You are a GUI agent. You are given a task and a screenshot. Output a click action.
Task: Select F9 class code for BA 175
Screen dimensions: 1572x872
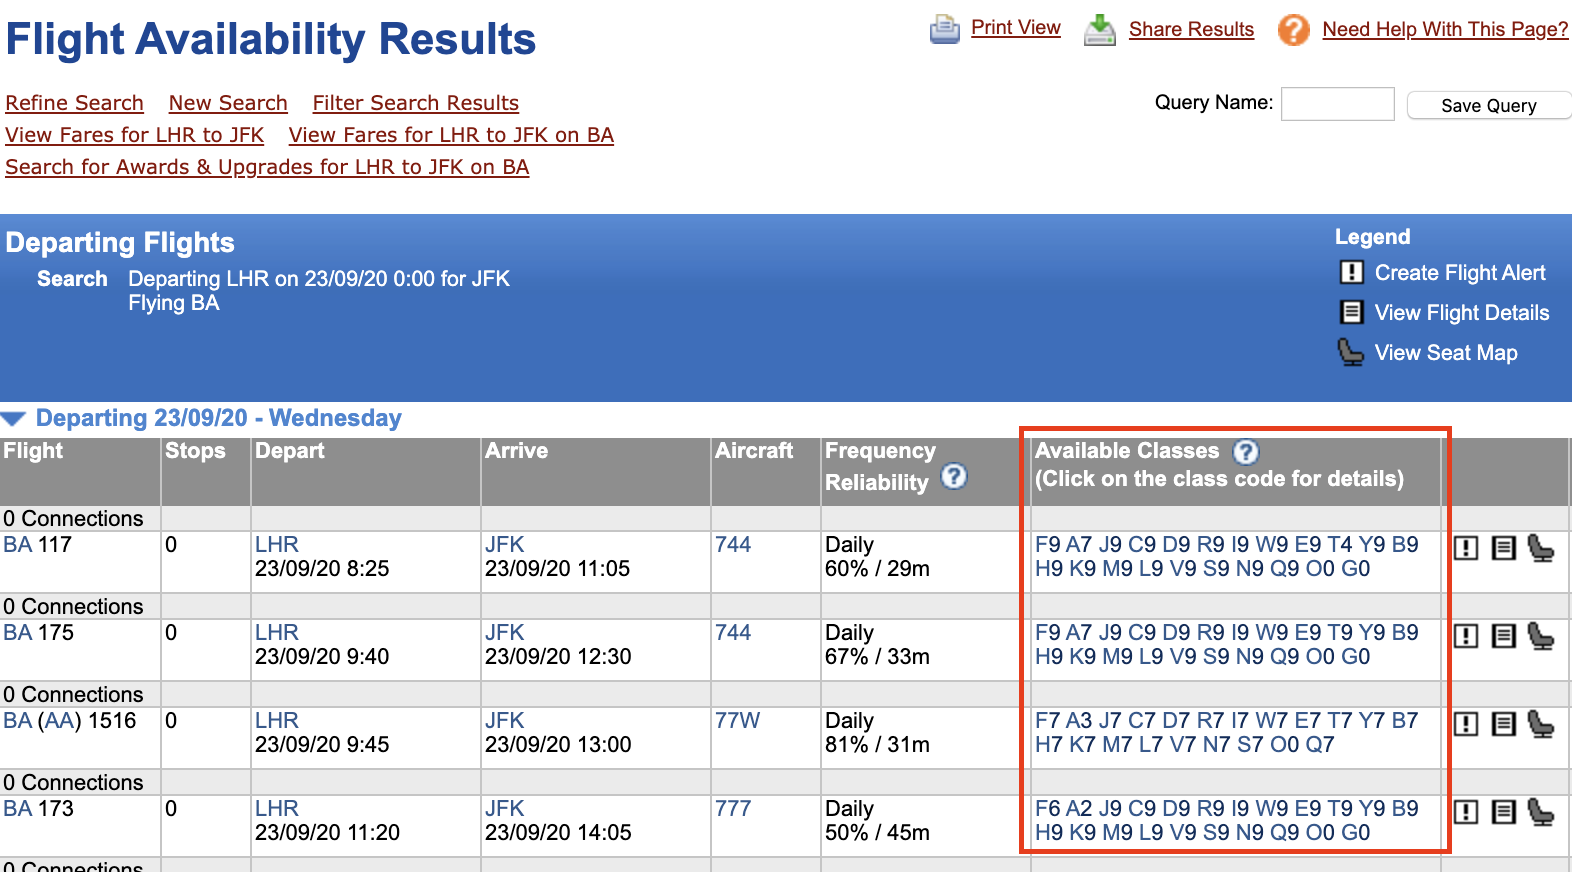(1047, 633)
